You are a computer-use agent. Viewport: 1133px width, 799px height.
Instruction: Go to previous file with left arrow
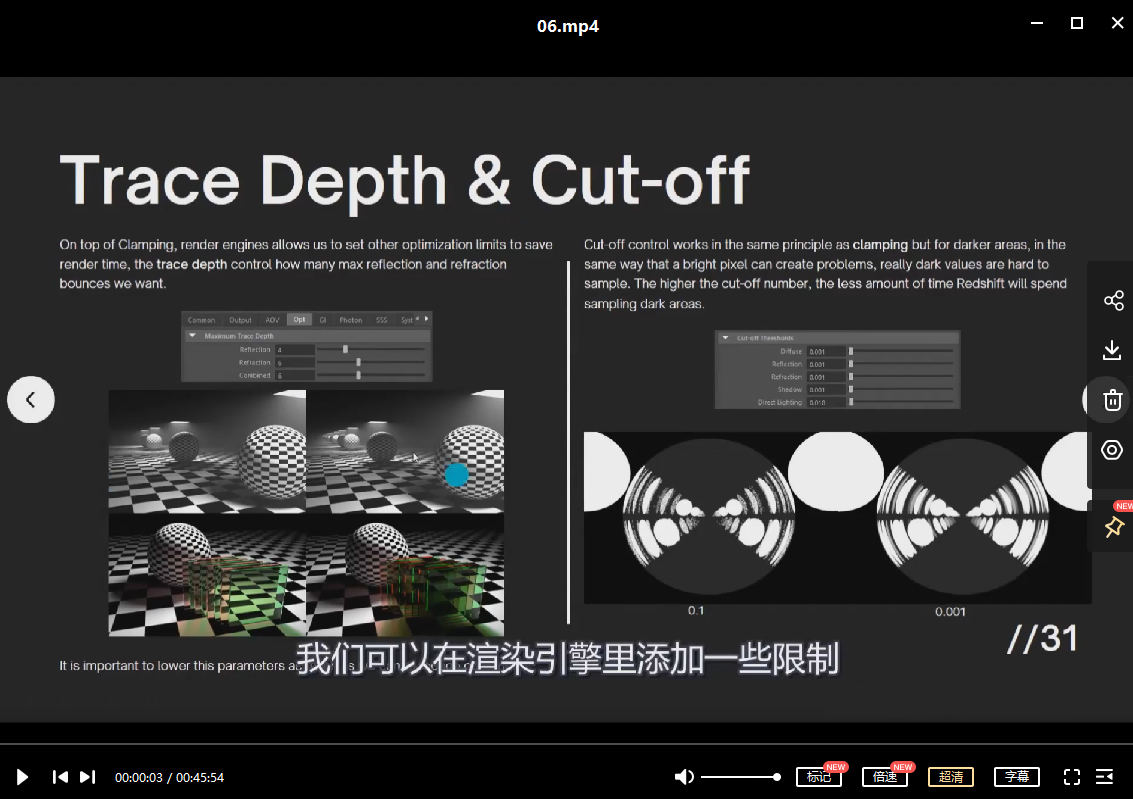(31, 400)
